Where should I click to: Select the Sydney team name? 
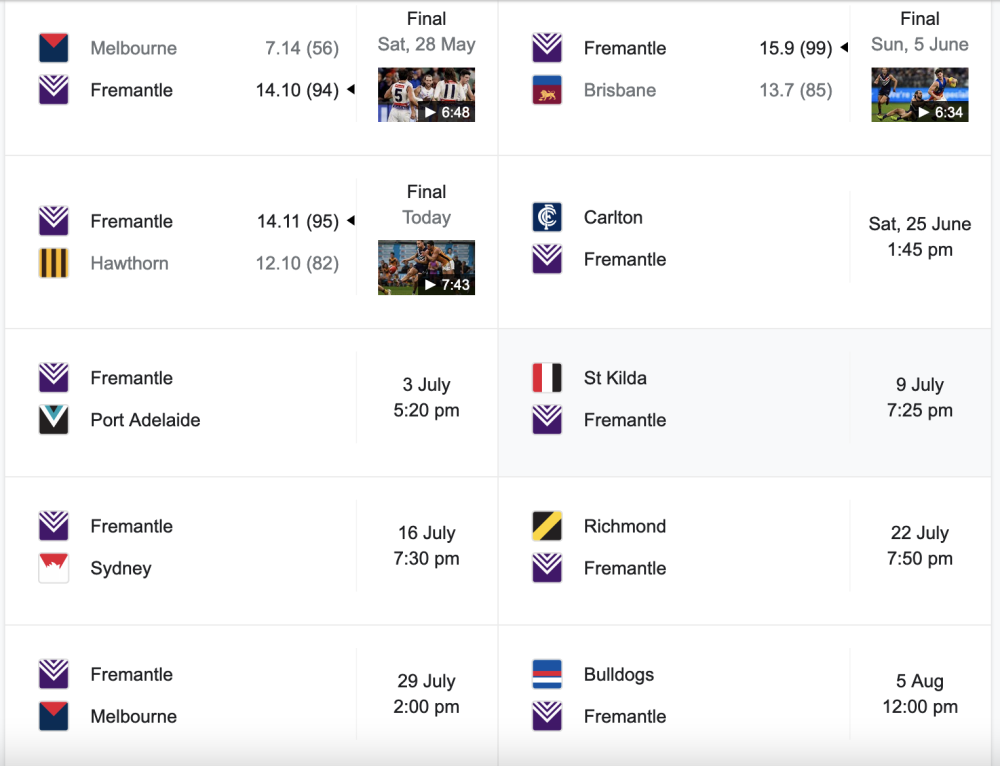click(121, 568)
